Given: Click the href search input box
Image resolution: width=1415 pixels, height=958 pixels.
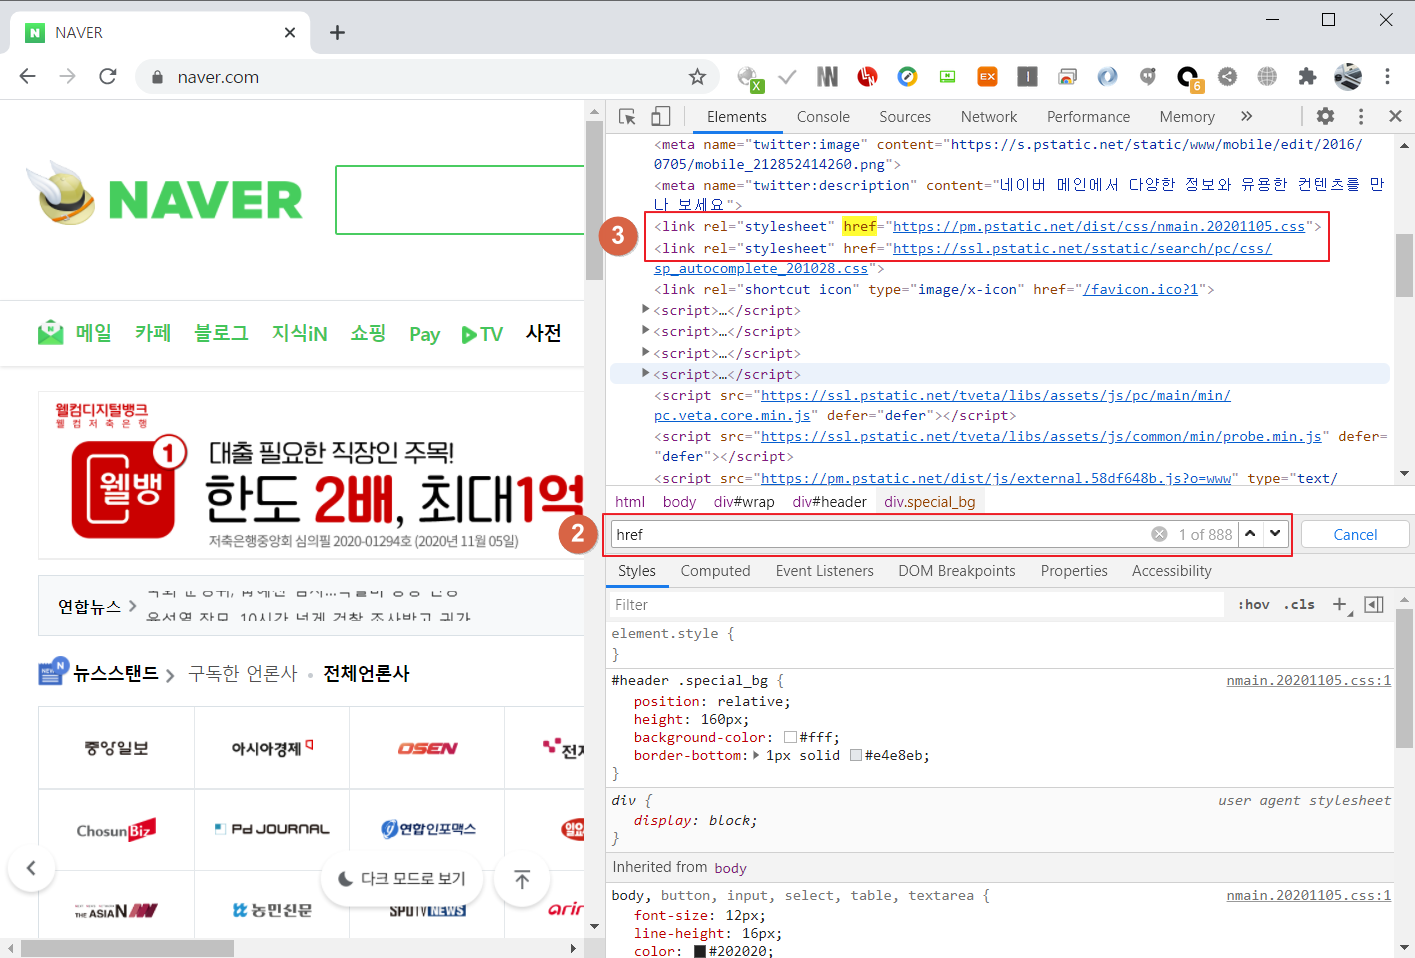Looking at the screenshot, I should (880, 534).
